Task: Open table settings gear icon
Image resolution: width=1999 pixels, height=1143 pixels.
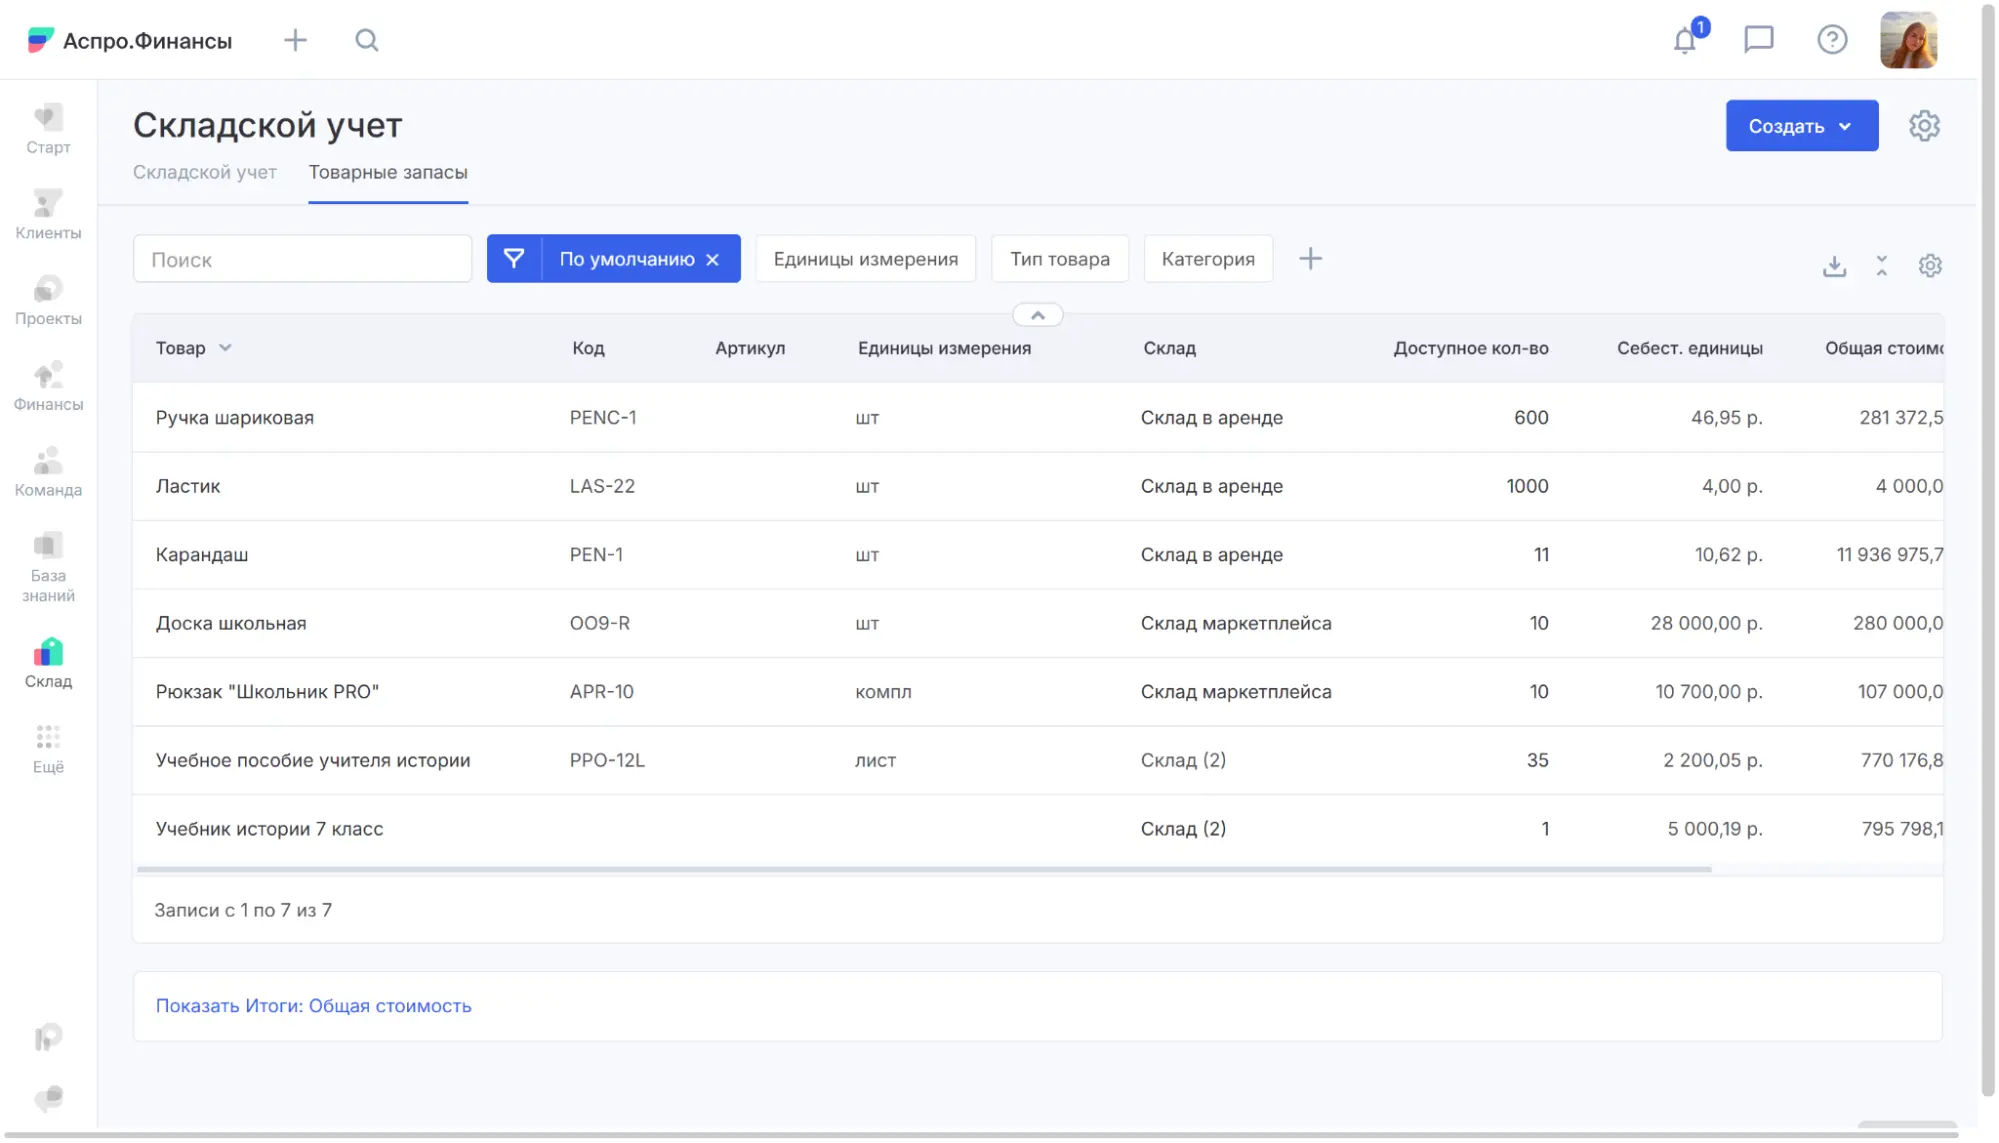Action: point(1930,266)
